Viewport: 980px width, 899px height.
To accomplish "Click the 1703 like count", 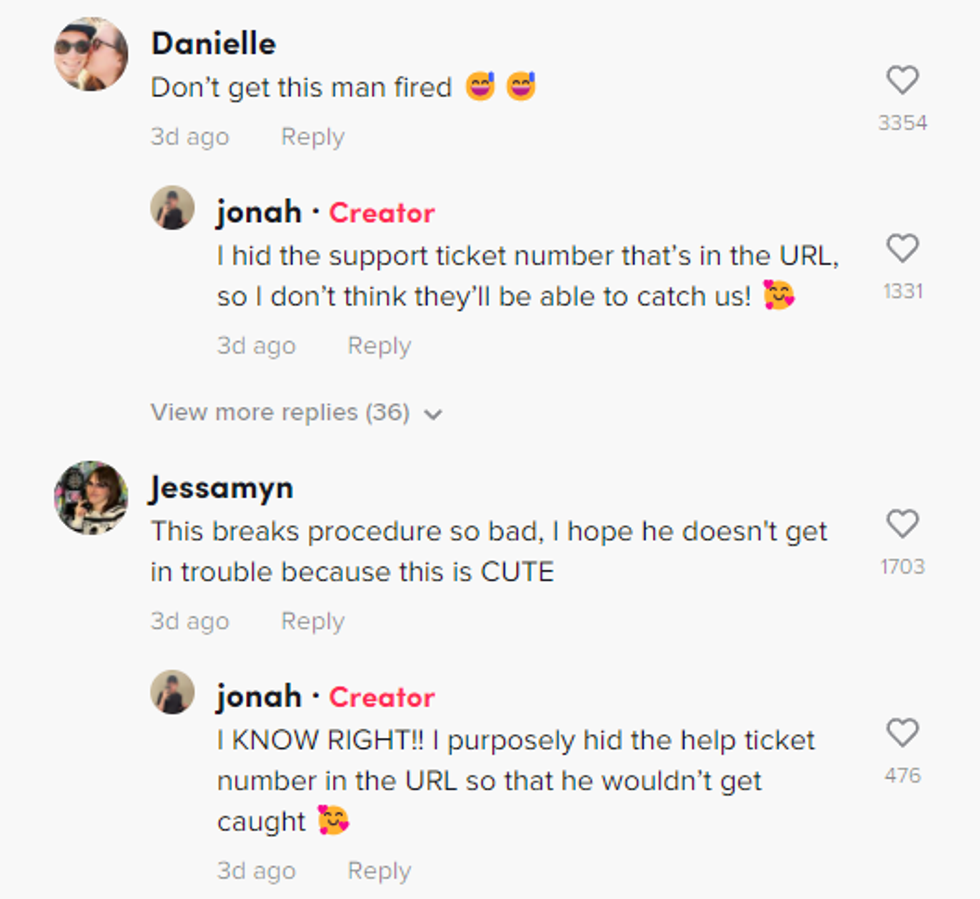I will click(902, 567).
